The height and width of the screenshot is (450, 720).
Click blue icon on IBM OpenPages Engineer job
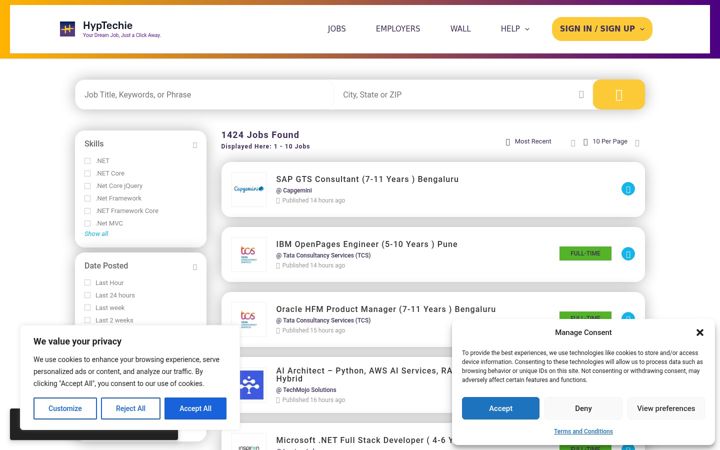click(628, 253)
